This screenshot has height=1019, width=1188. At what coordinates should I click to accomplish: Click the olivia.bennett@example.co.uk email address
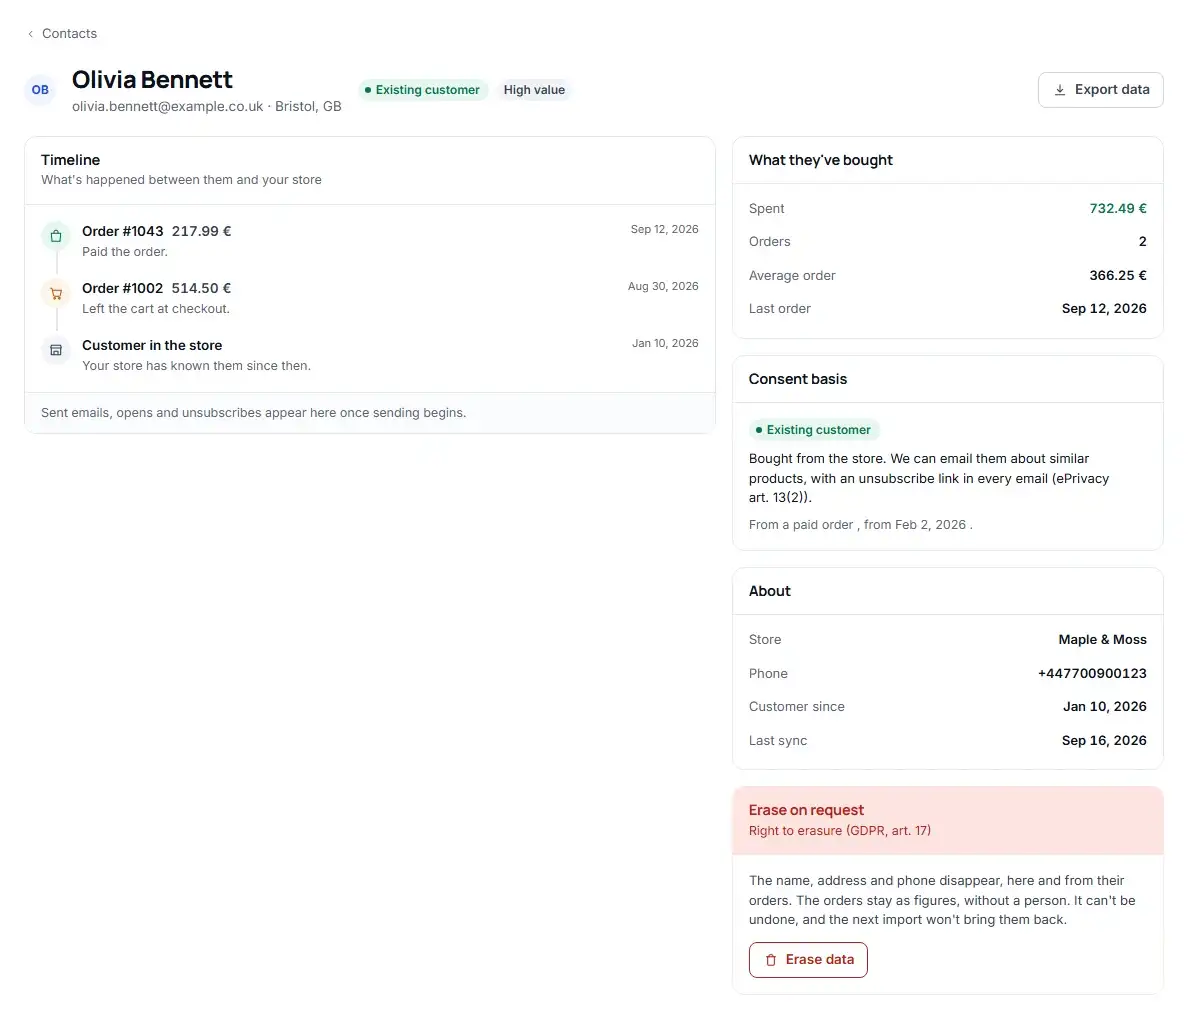(x=167, y=107)
